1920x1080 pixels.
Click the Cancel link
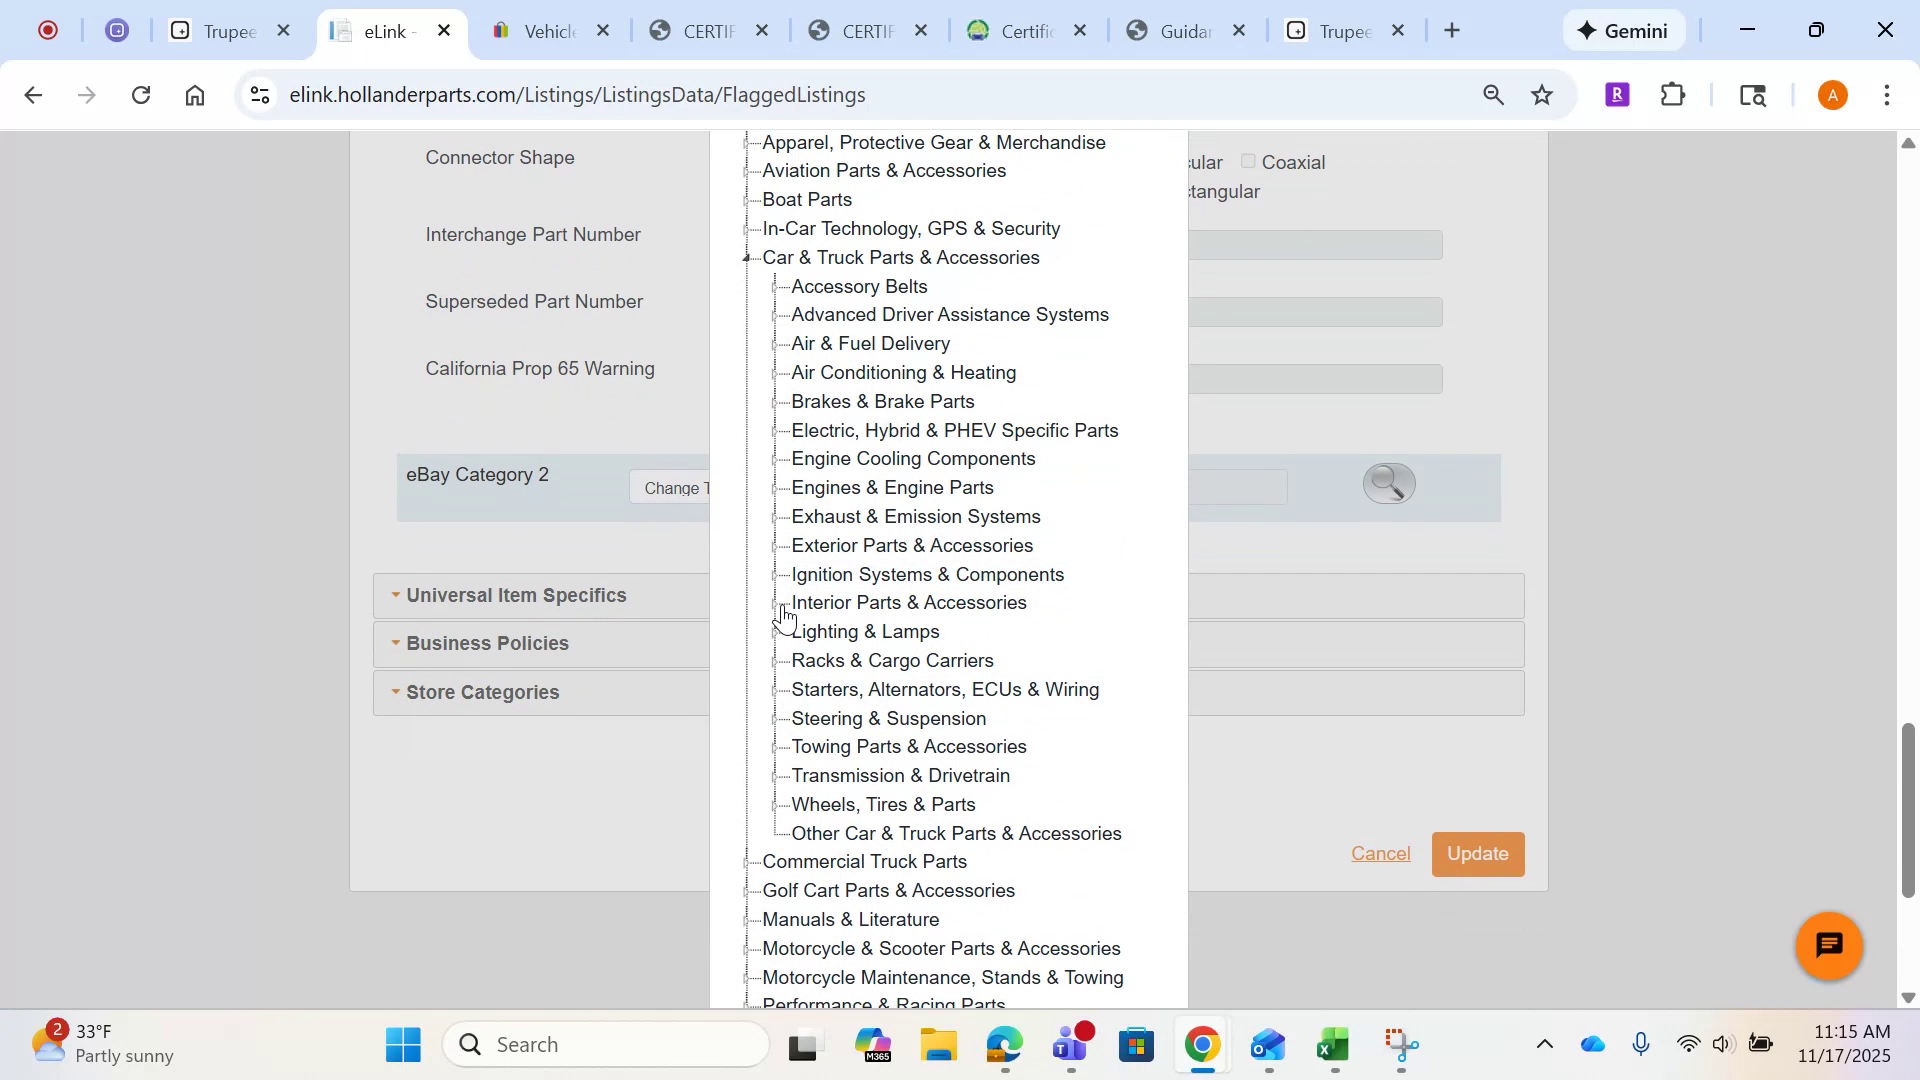pos(1381,854)
